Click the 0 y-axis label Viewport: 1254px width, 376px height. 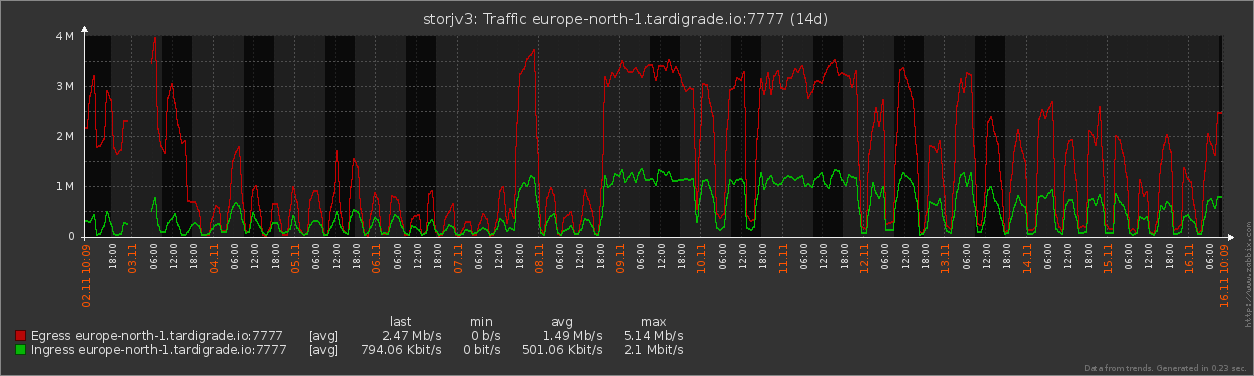(71, 237)
